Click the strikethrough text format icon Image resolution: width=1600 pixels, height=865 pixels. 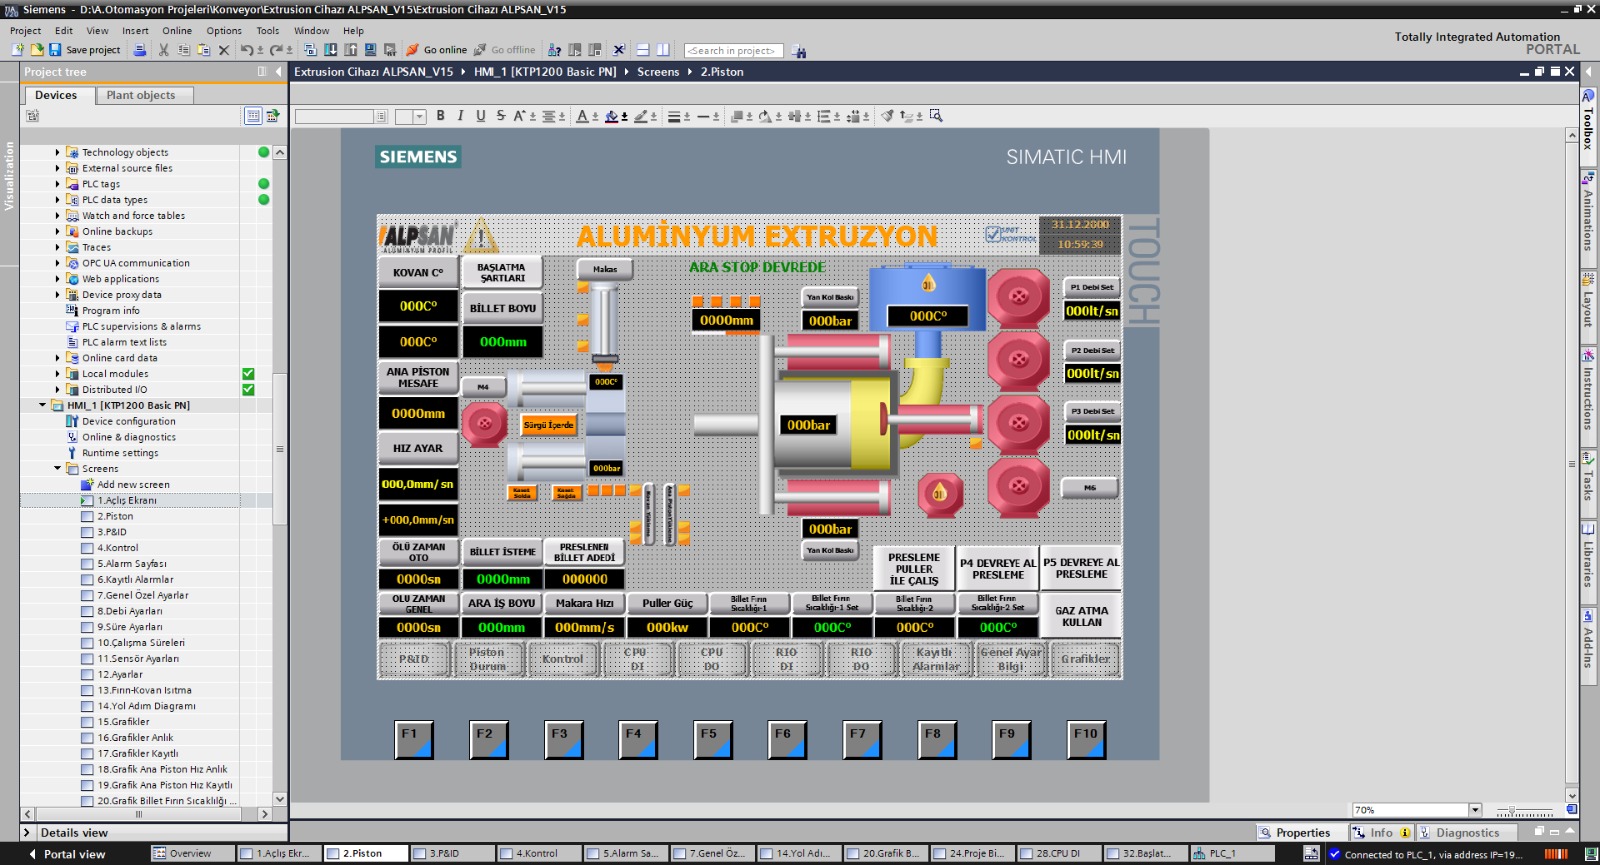501,116
